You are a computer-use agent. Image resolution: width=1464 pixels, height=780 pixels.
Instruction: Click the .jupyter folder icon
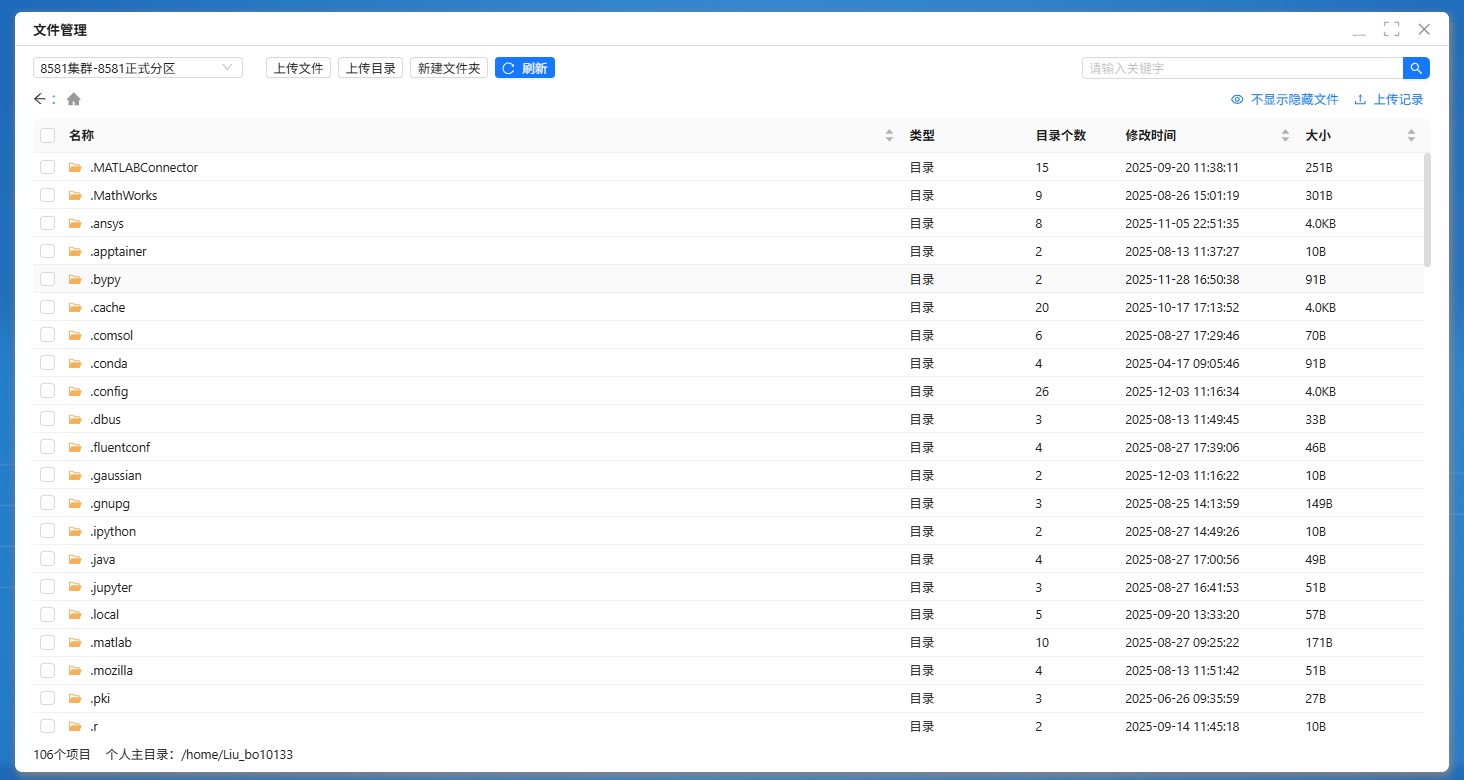point(75,587)
